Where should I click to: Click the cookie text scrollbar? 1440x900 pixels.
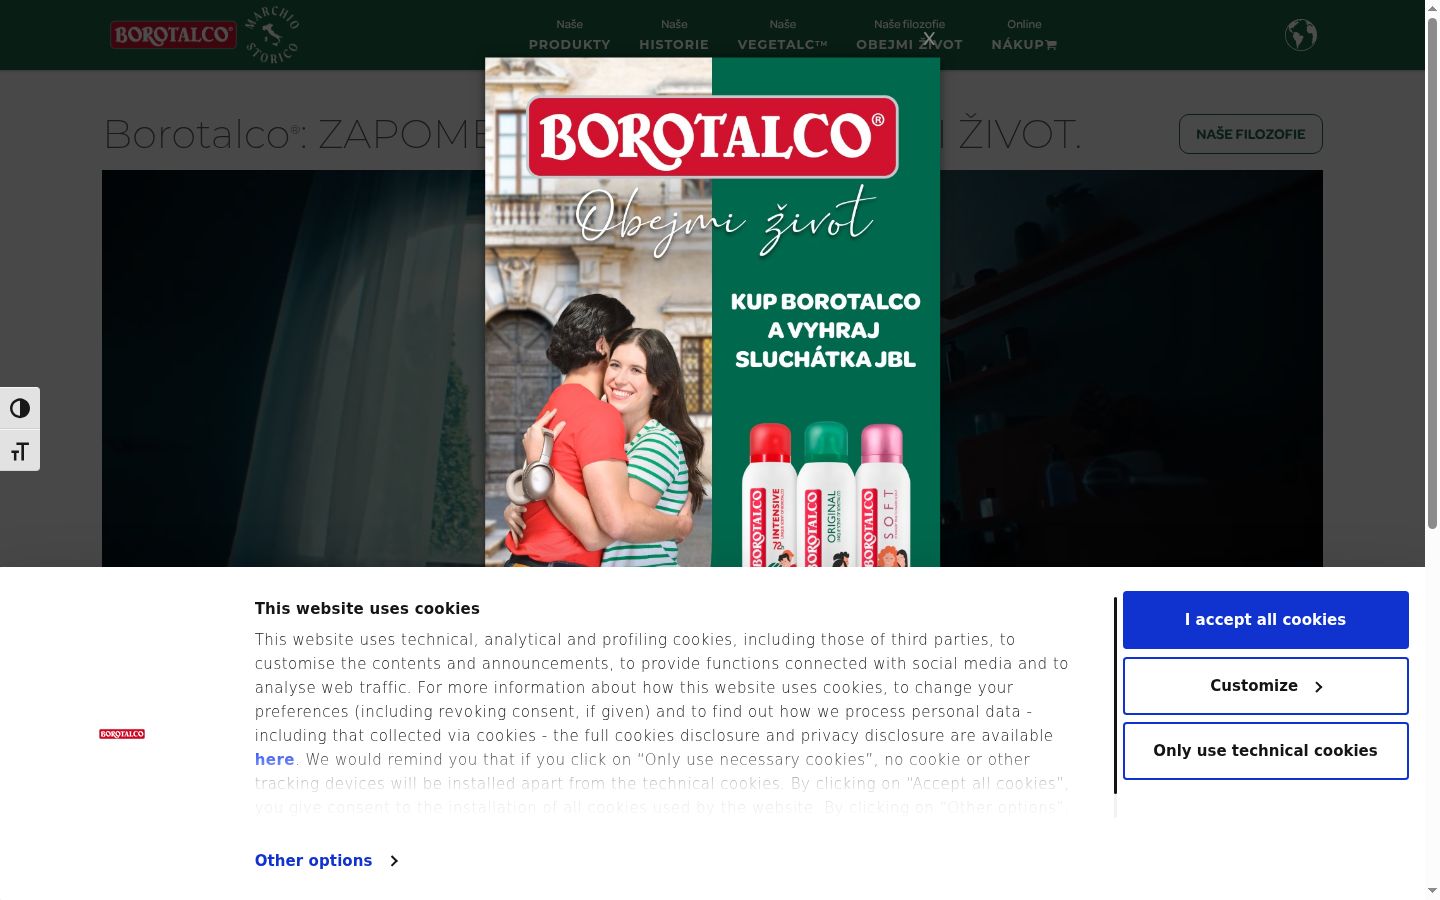1115,695
